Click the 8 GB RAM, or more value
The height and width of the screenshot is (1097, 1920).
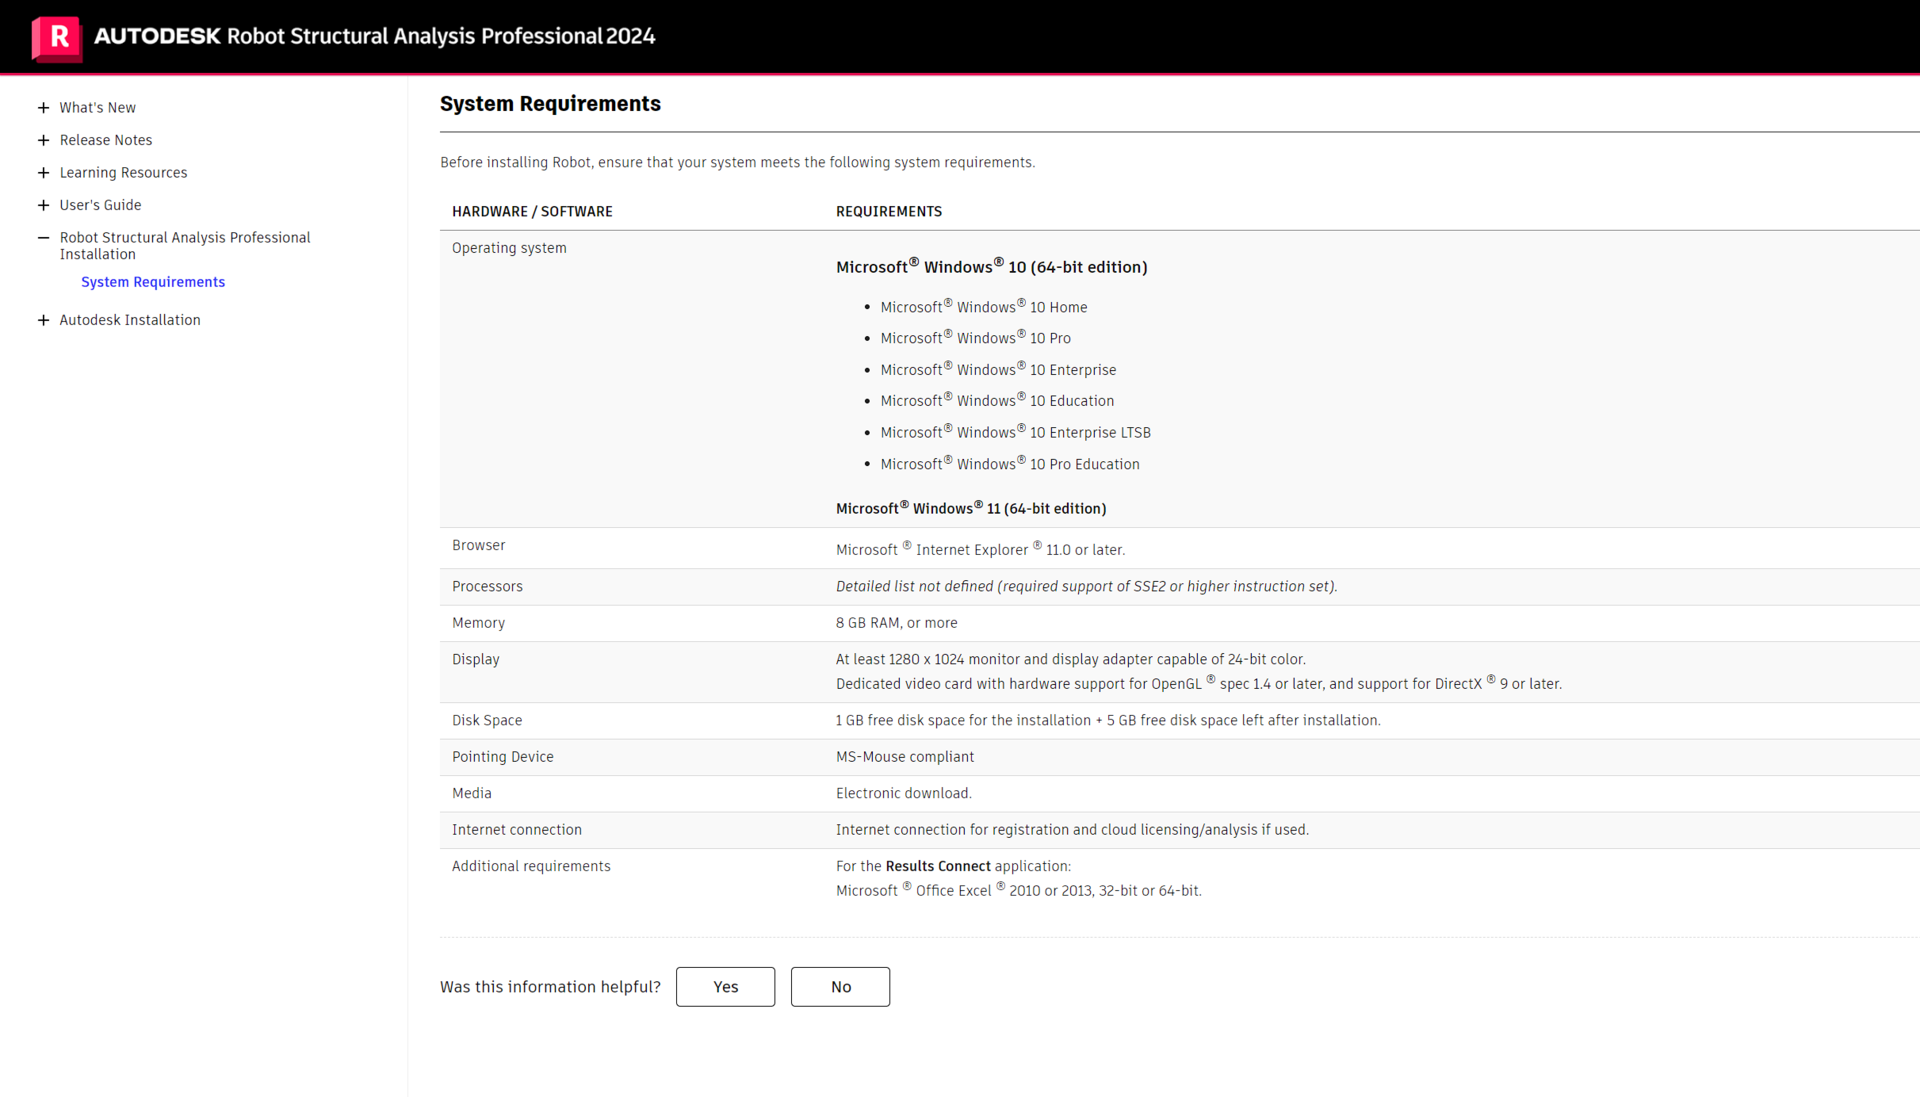(897, 623)
